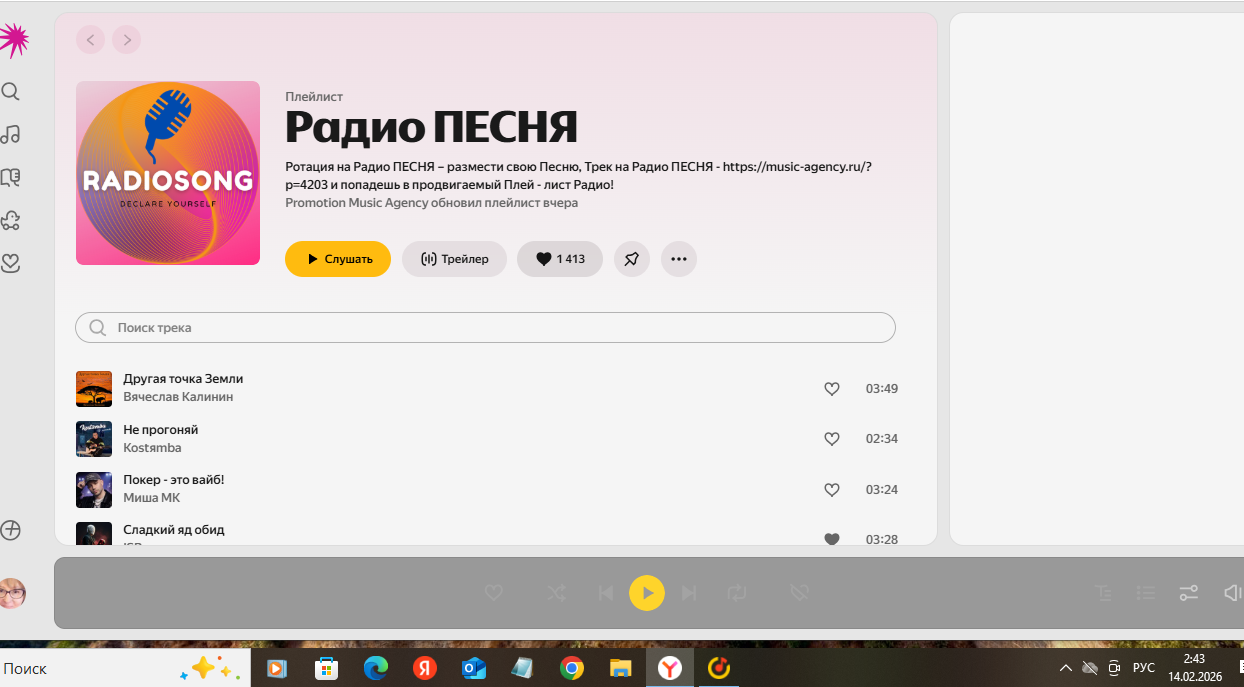1244x687 pixels.
Task: Pin the playlist with the pin icon
Action: 631,259
